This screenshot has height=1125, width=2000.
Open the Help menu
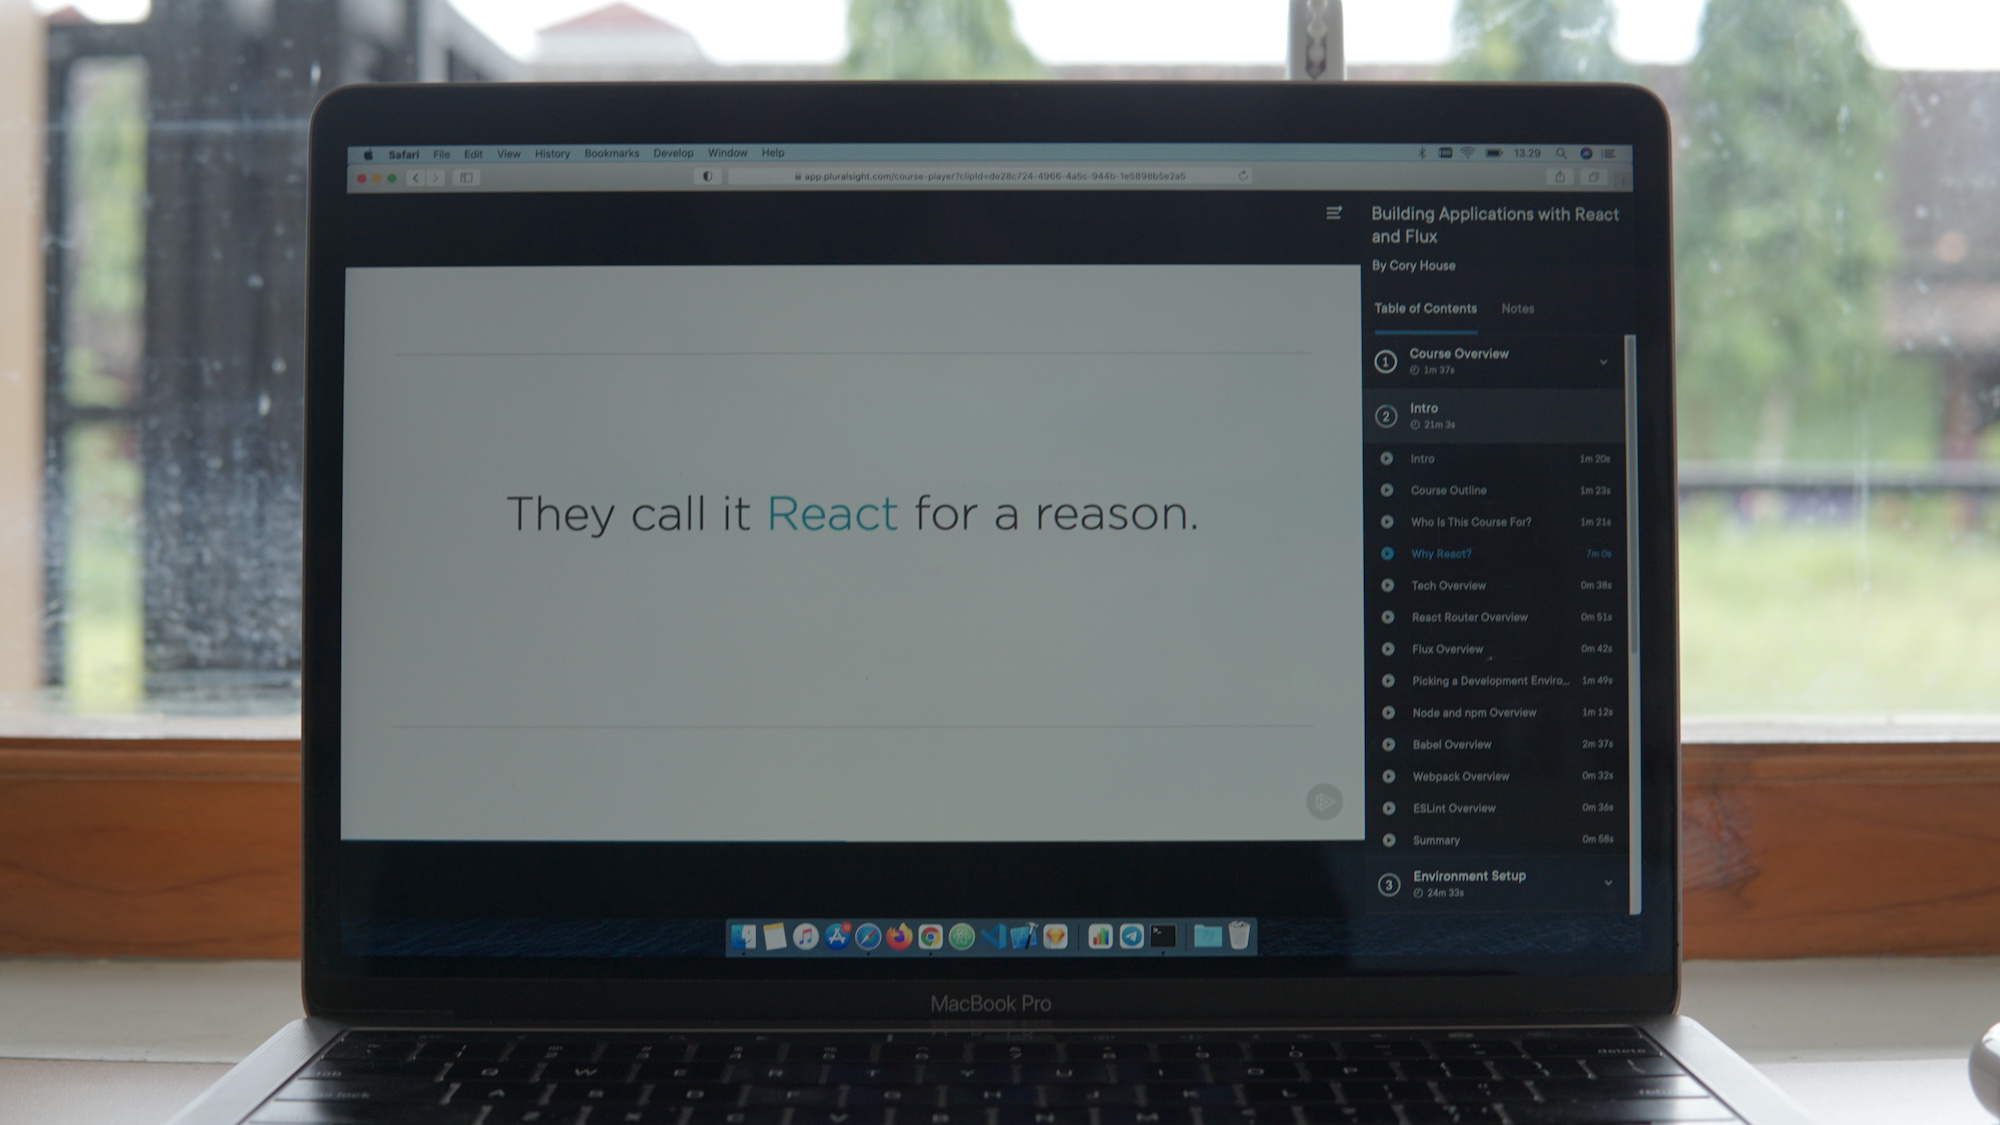pos(772,153)
